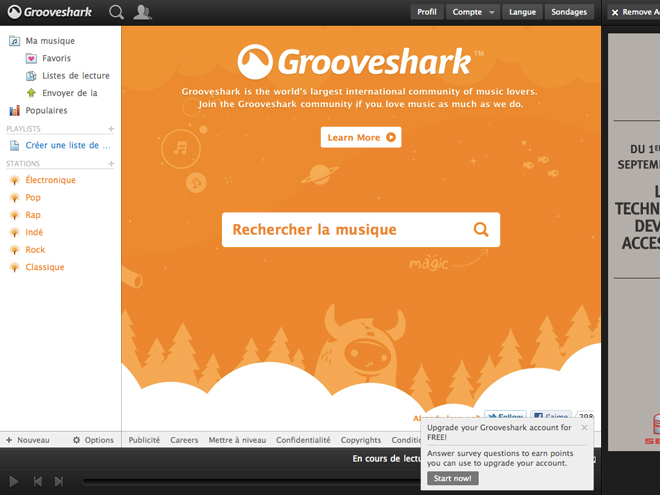
Task: Click the Ma musique music note icon
Action: click(14, 41)
